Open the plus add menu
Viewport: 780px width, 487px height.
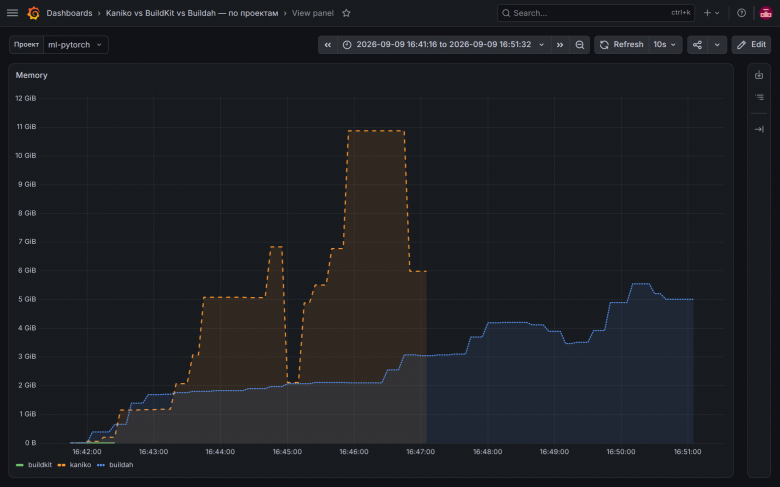(x=711, y=13)
